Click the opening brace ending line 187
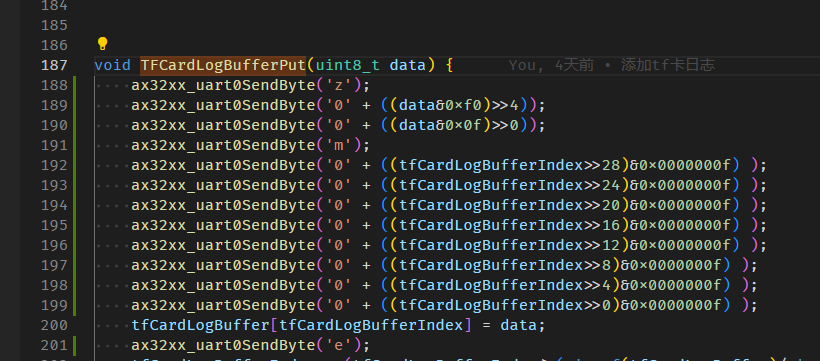The image size is (820, 361). point(449,65)
